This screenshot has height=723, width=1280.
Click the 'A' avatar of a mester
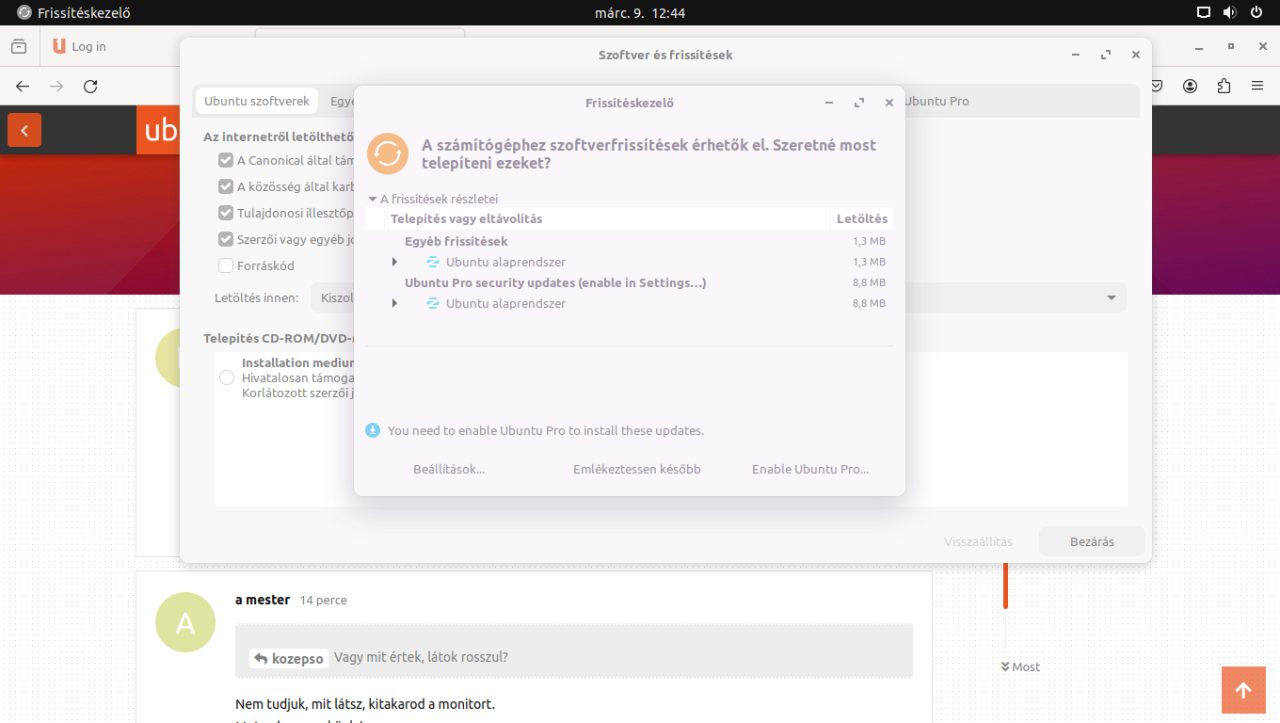[185, 622]
